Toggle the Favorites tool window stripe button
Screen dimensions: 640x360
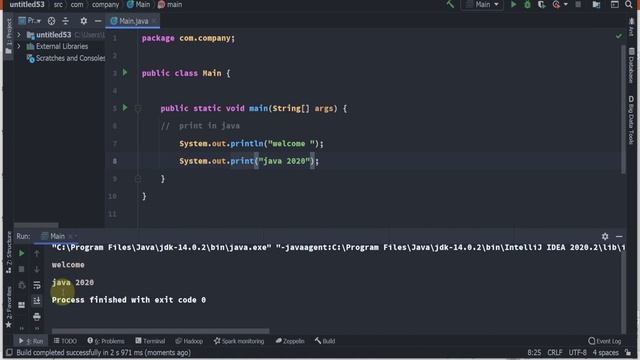point(9,307)
